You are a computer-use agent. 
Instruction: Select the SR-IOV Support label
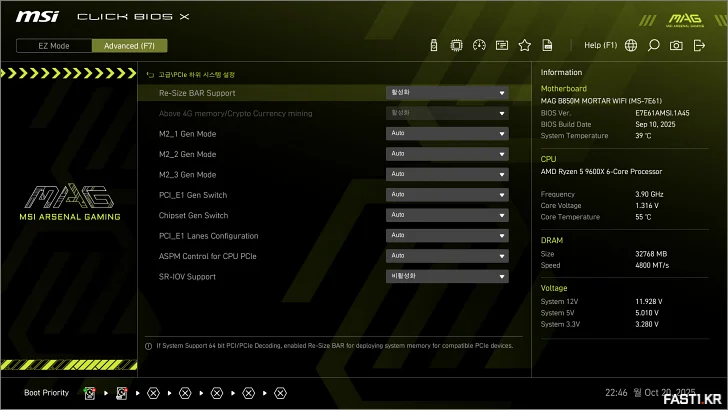click(187, 277)
